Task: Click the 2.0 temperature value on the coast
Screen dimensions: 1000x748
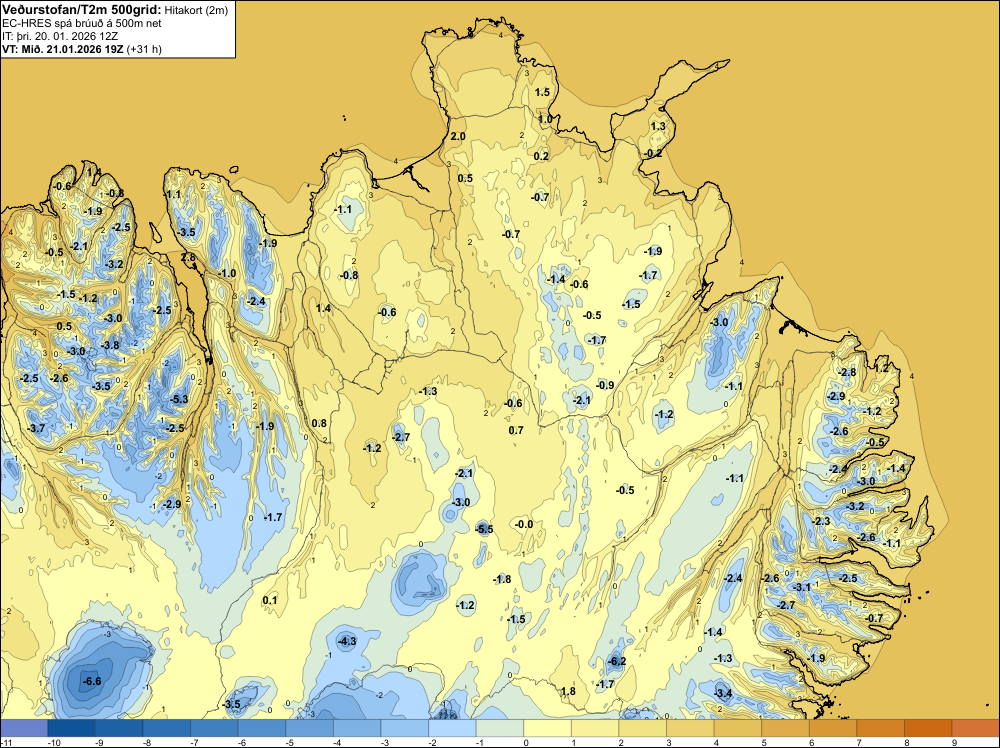Action: click(x=458, y=136)
